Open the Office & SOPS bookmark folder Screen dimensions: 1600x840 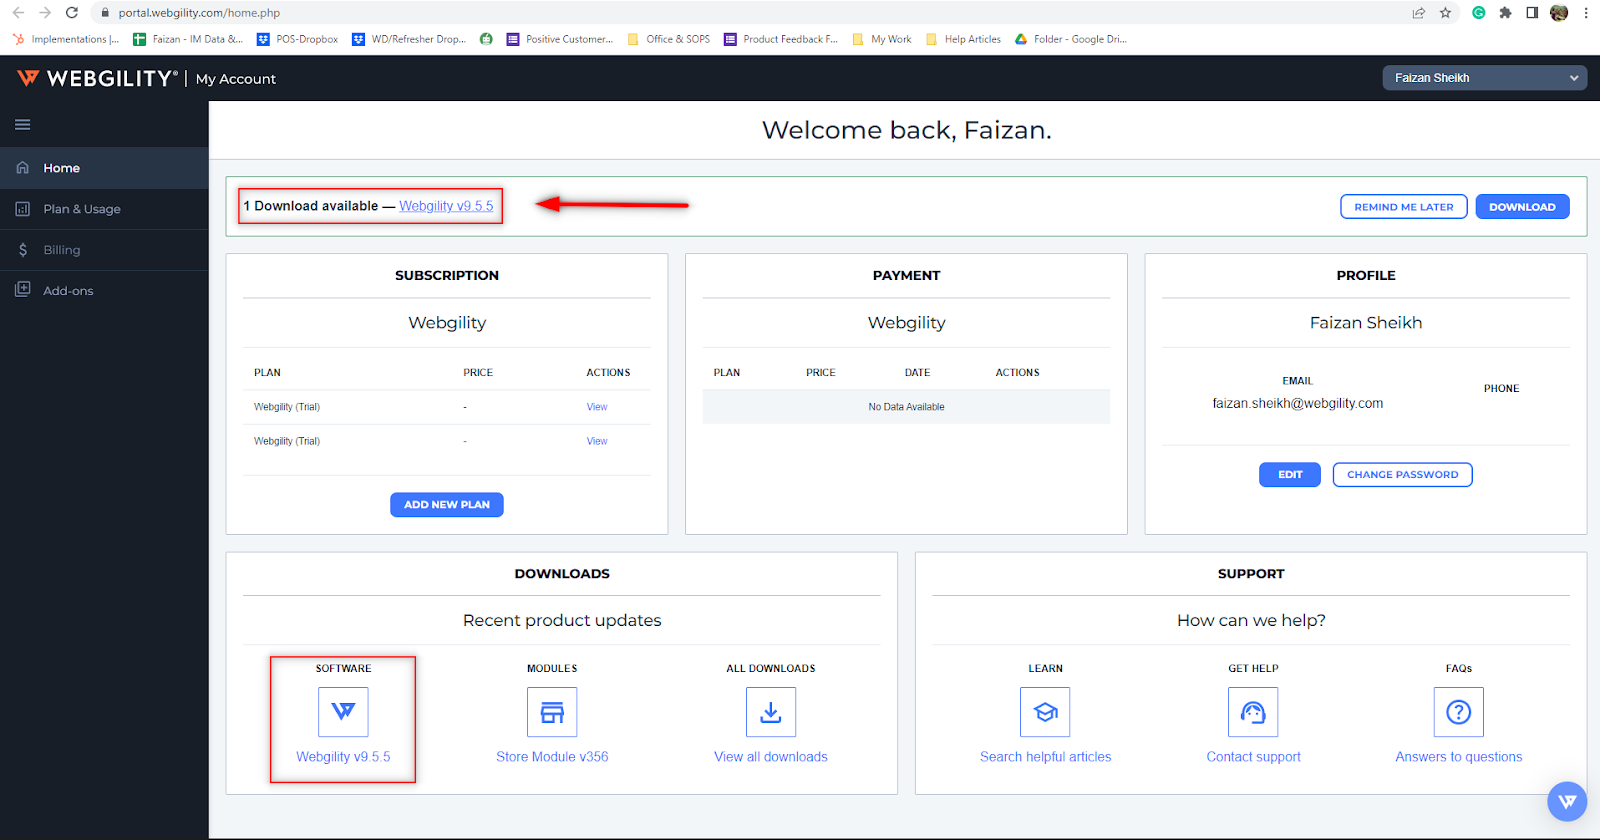click(668, 39)
